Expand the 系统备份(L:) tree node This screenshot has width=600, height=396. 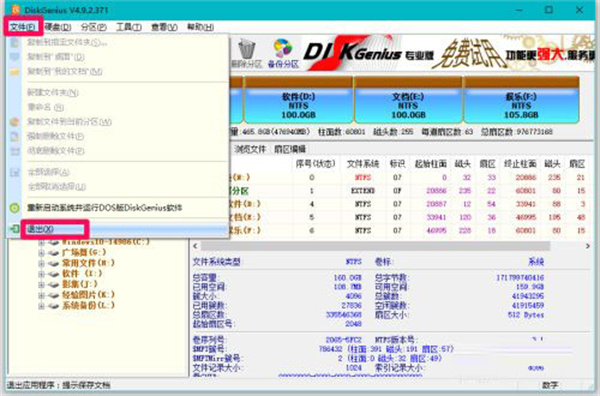coord(41,306)
